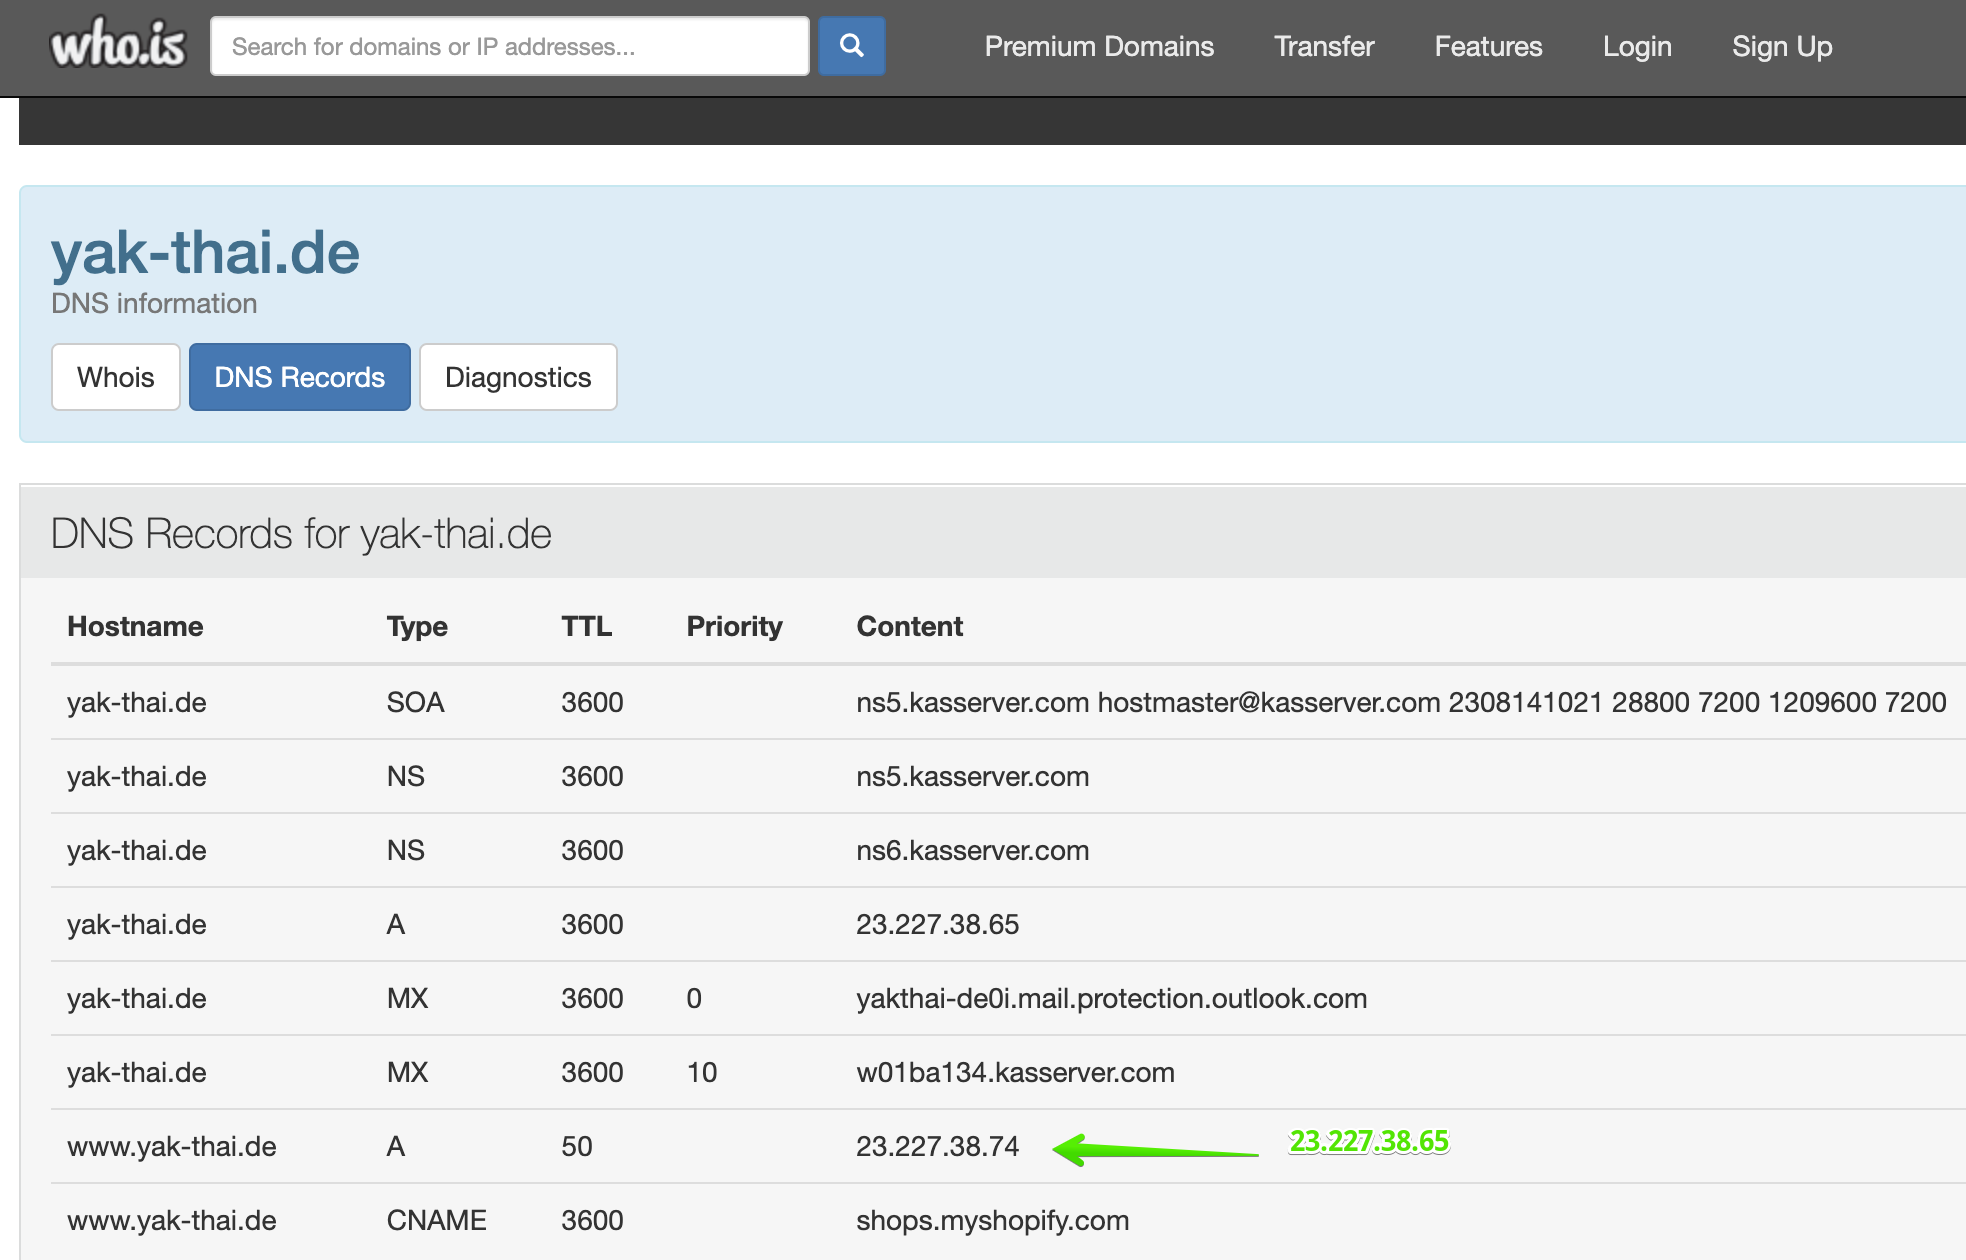
Task: Open the Diagnostics tab
Action: pos(518,377)
